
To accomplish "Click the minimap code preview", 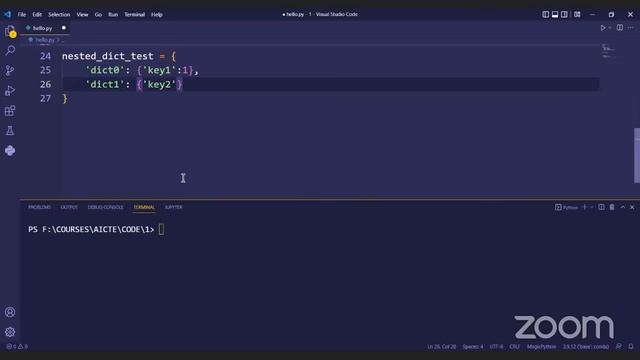I will (x=608, y=51).
